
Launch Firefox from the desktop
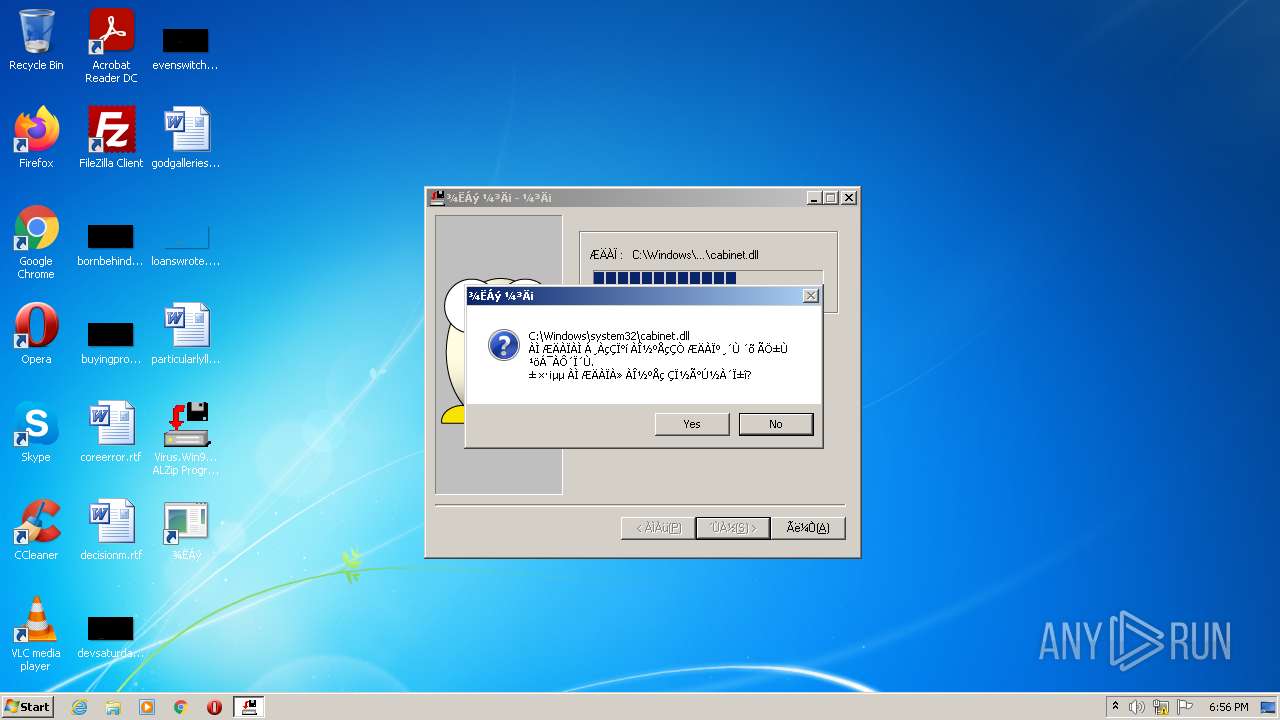point(36,138)
